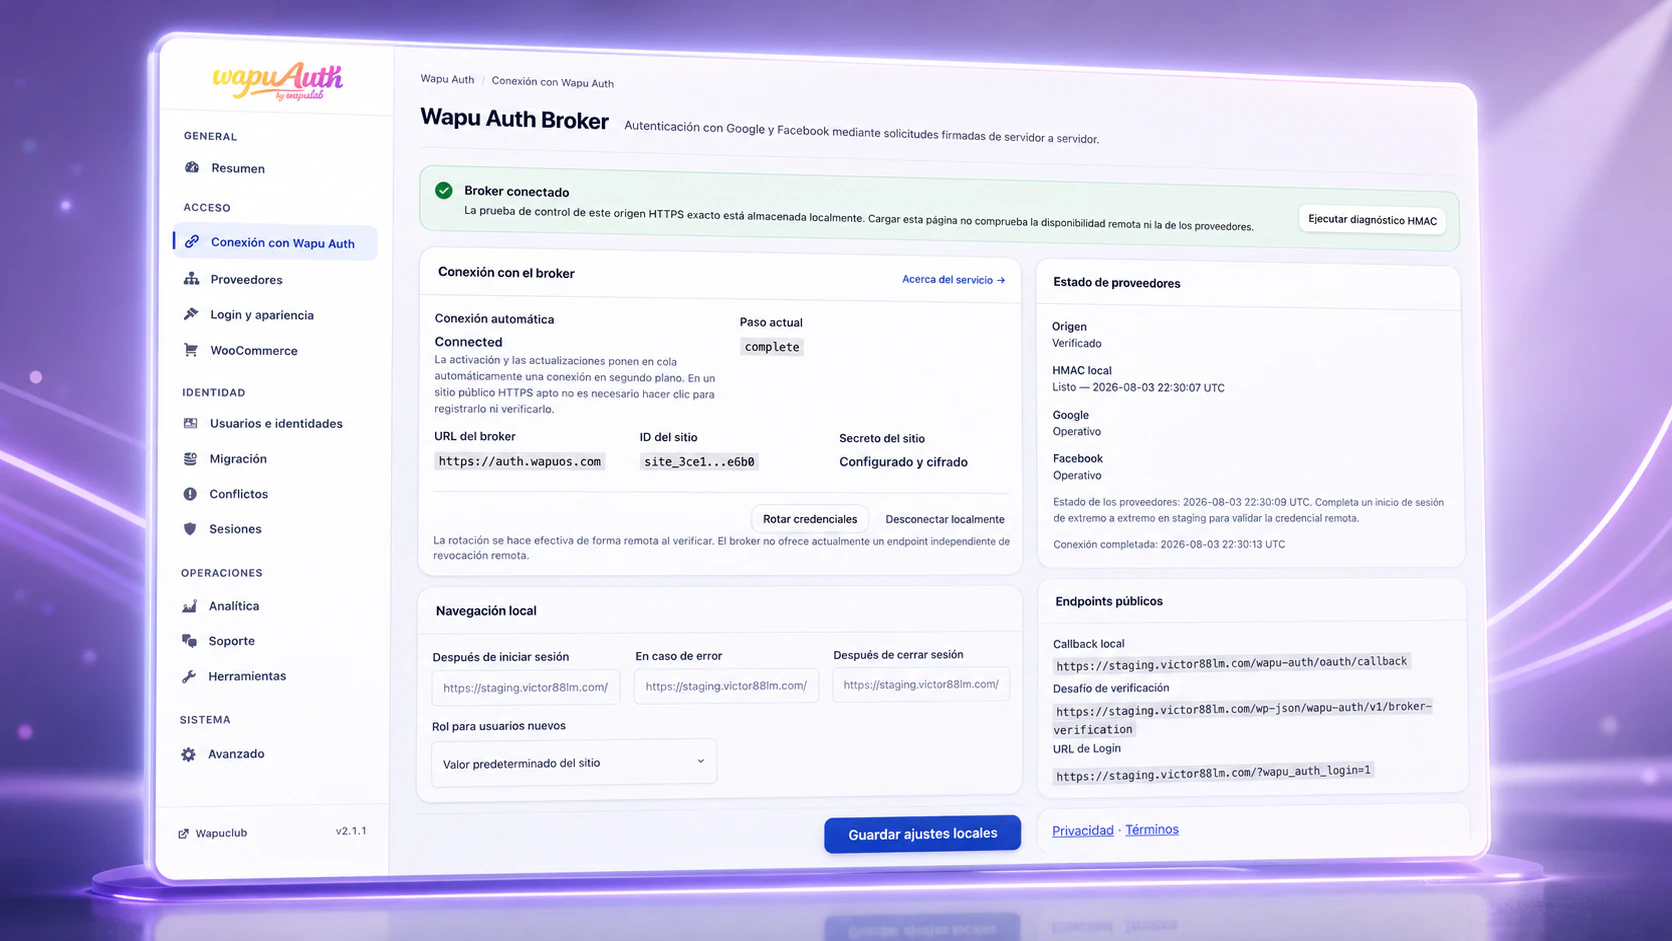This screenshot has width=1672, height=941.
Task: Click the Sesiones shield icon
Action: (x=190, y=528)
